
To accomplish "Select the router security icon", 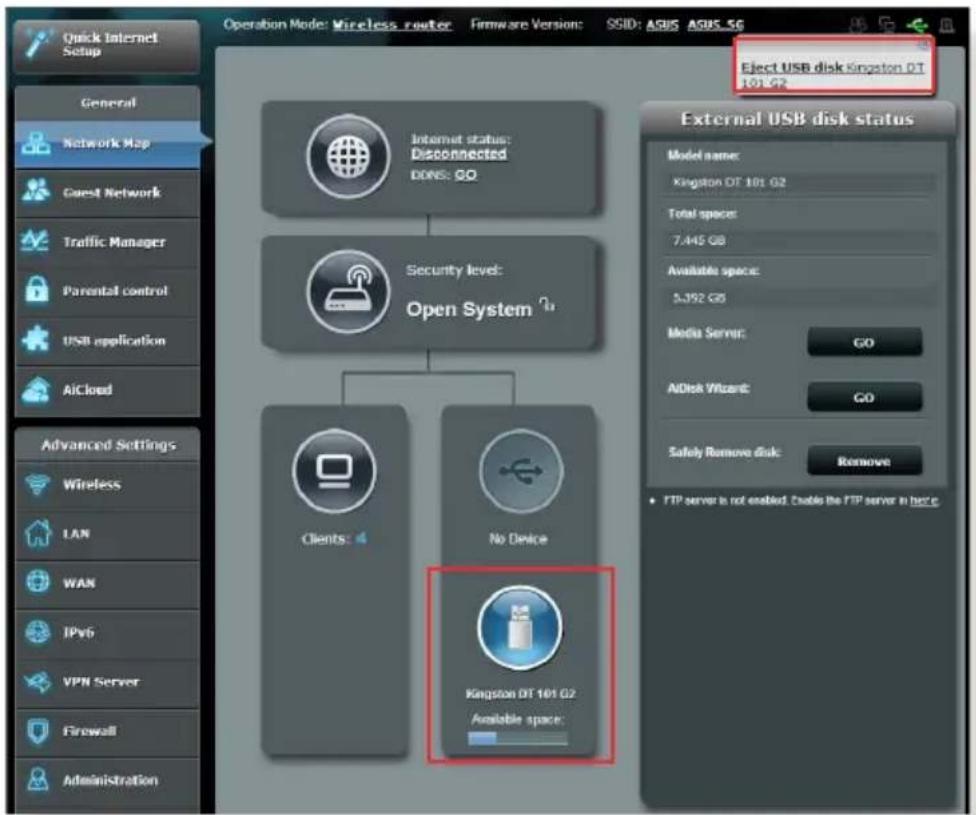I will tap(349, 291).
